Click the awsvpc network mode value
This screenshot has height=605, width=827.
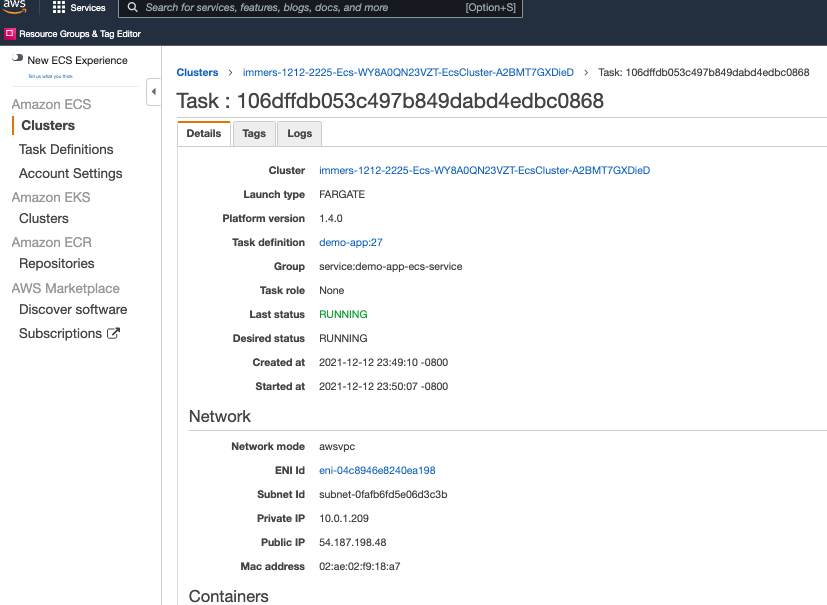(x=337, y=447)
